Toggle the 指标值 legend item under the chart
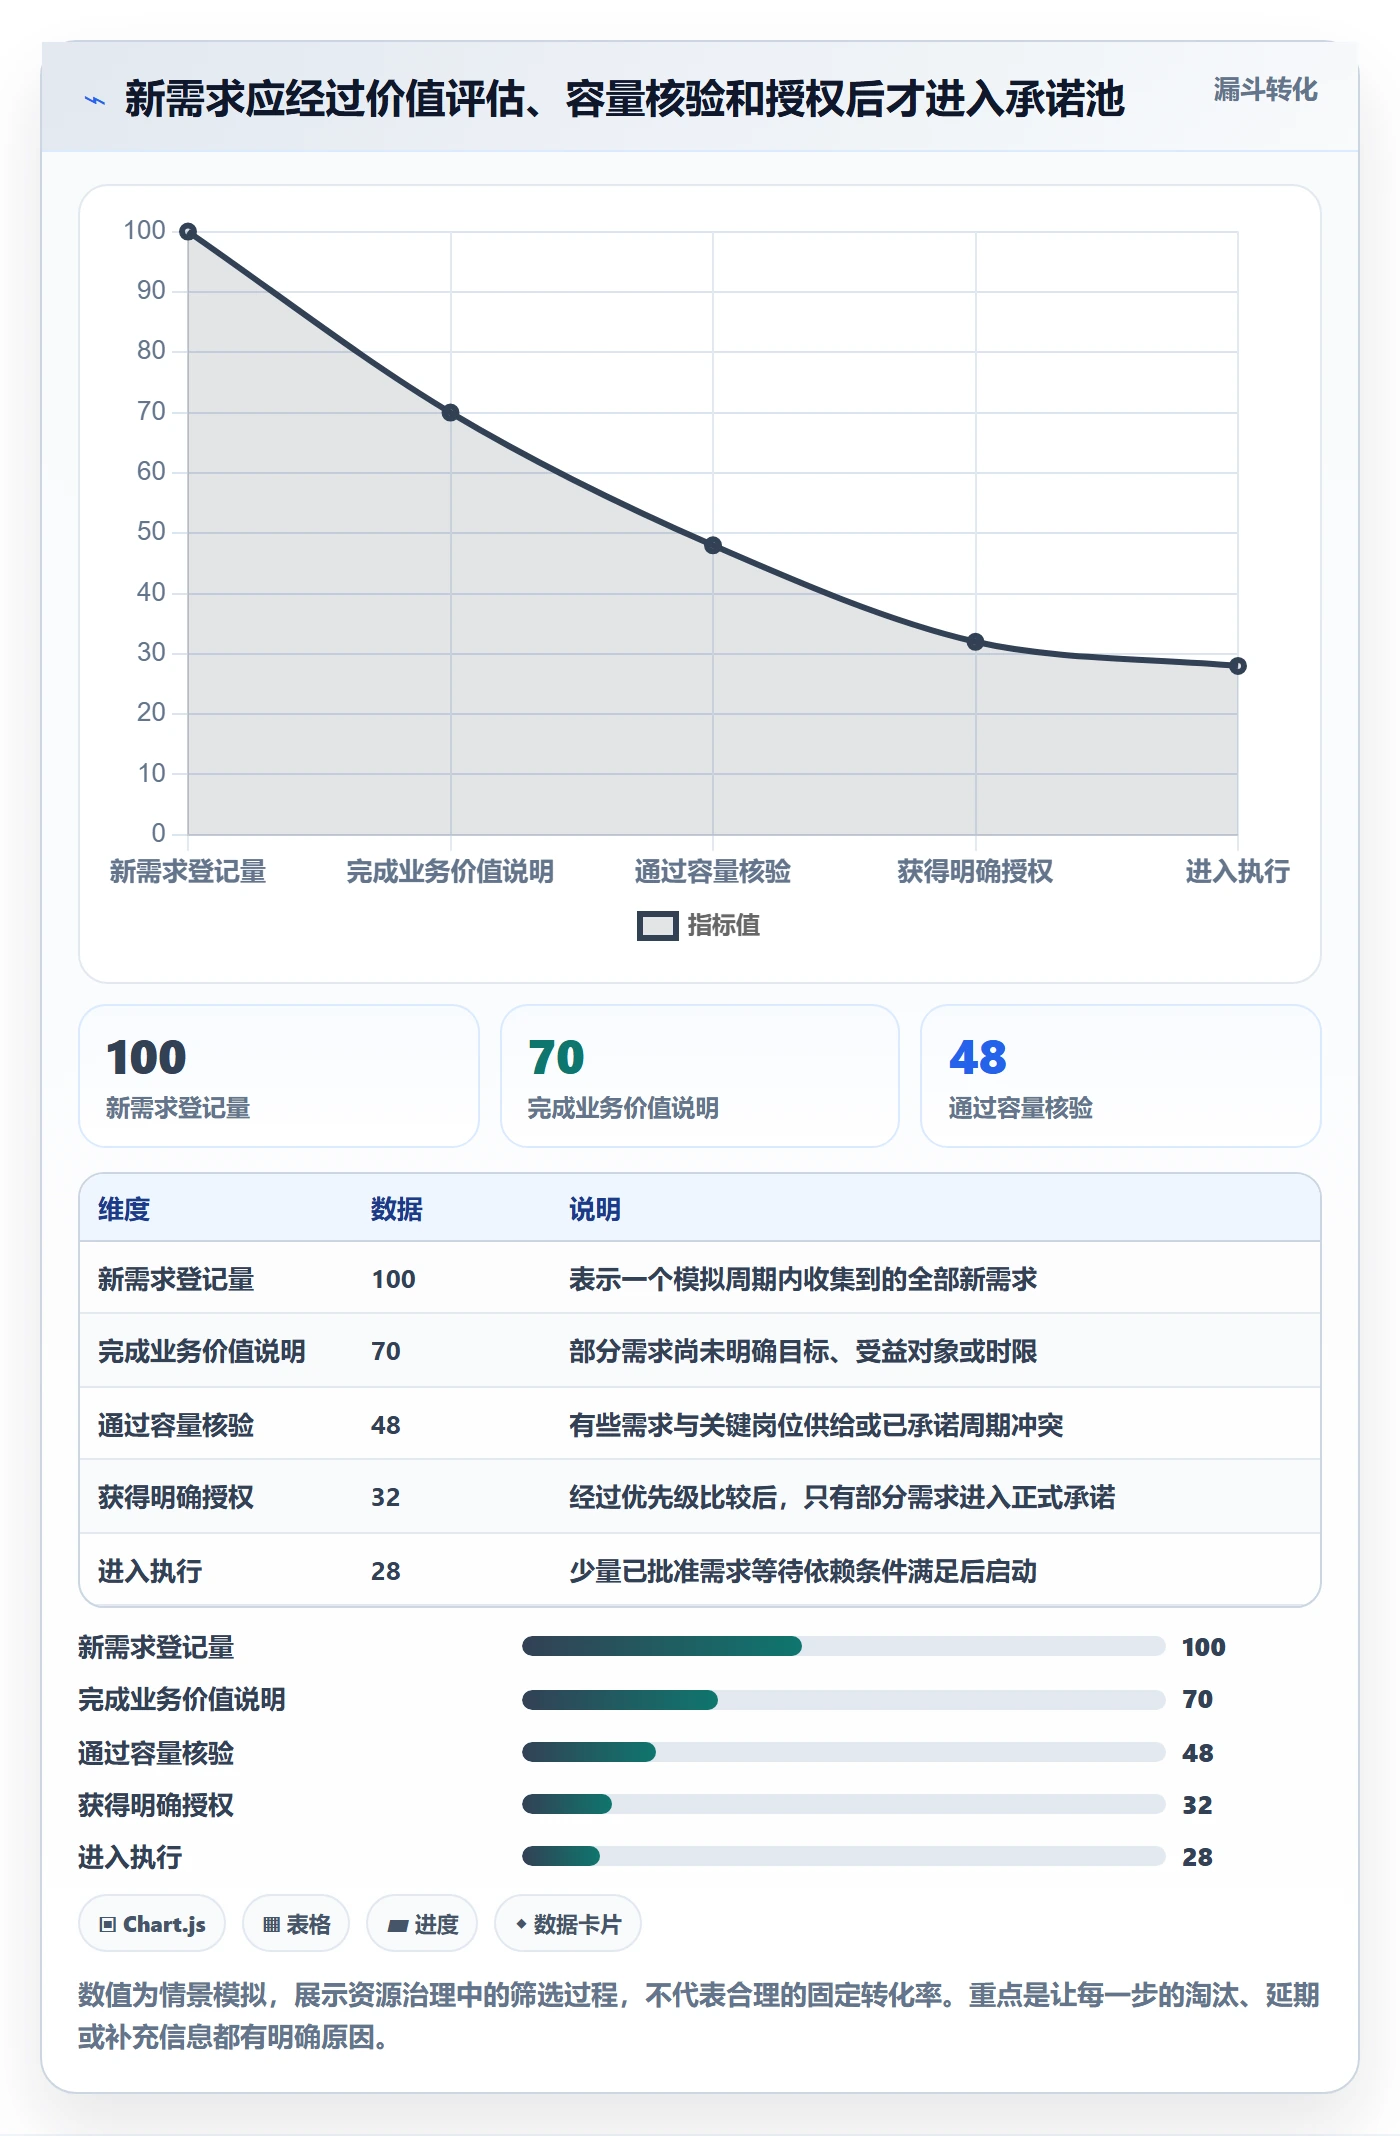The image size is (1400, 2136). [698, 925]
